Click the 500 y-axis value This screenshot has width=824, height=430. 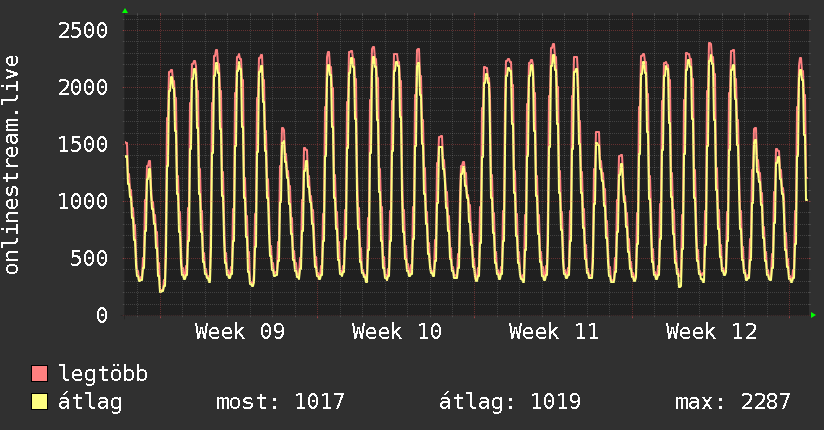[88, 258]
